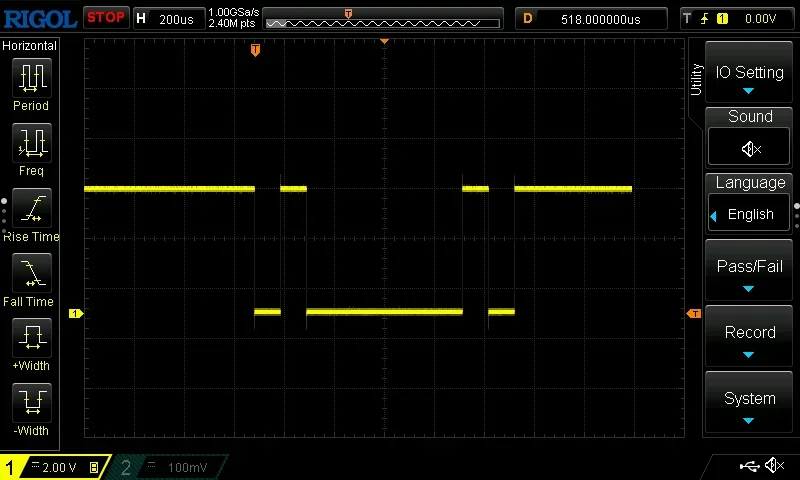800x480 pixels.
Task: Click the RIGOL logo
Action: pos(40,19)
